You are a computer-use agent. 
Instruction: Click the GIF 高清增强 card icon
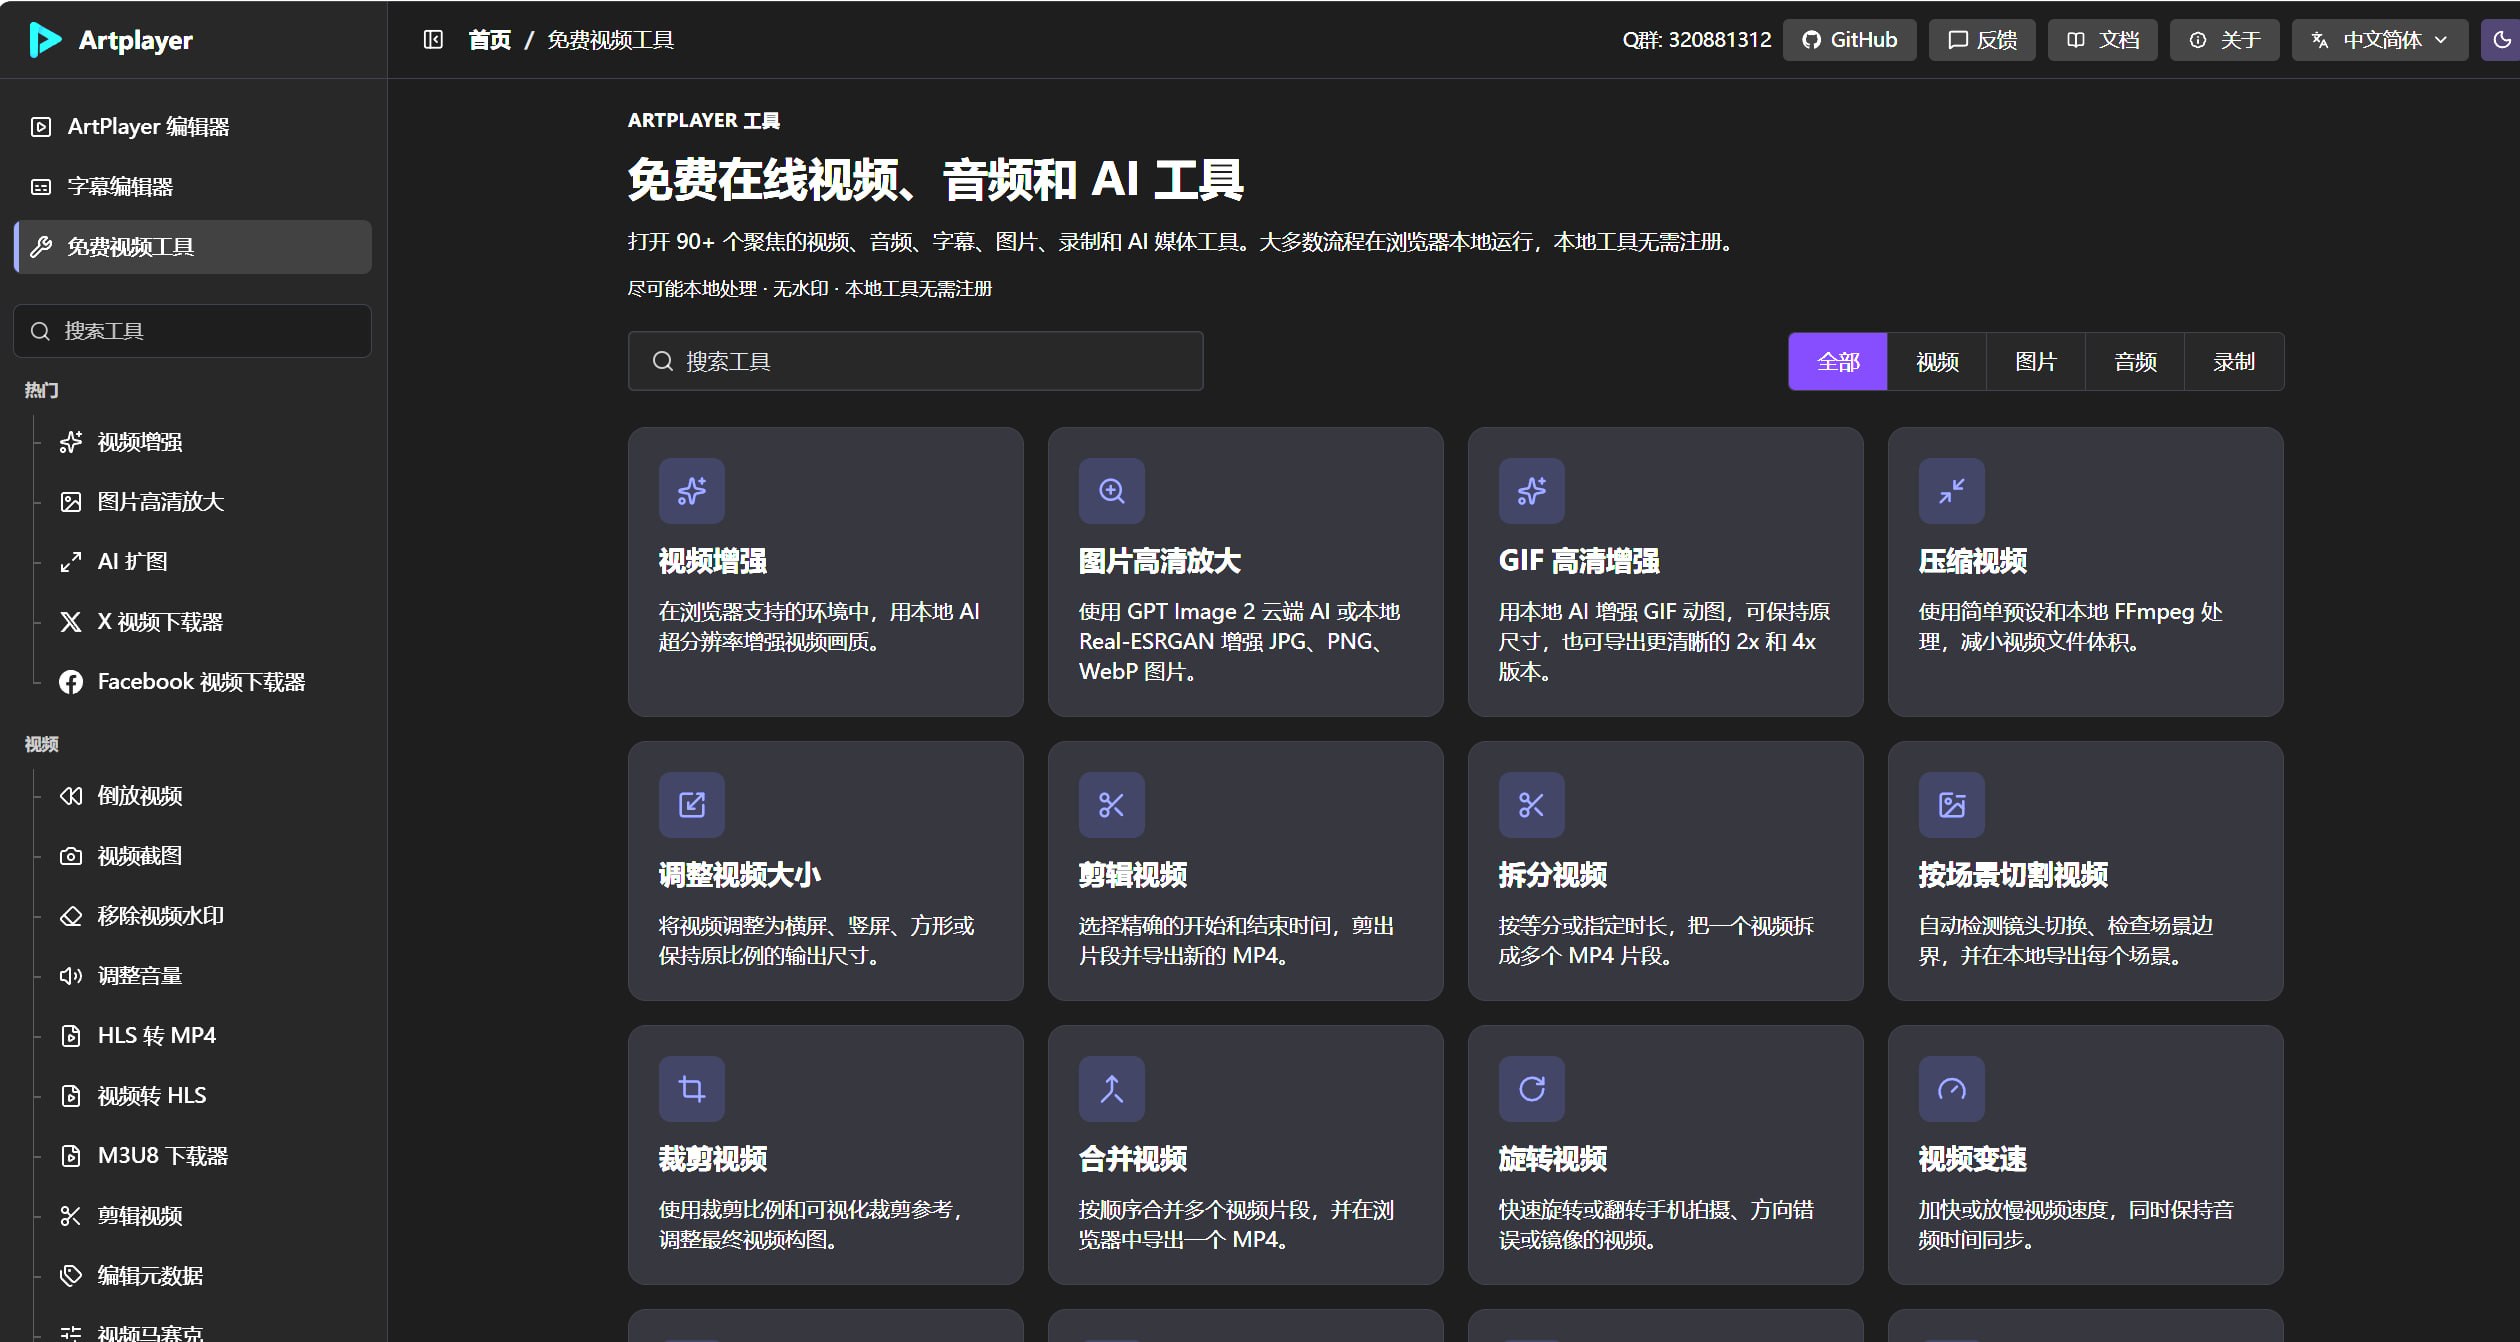point(1532,491)
